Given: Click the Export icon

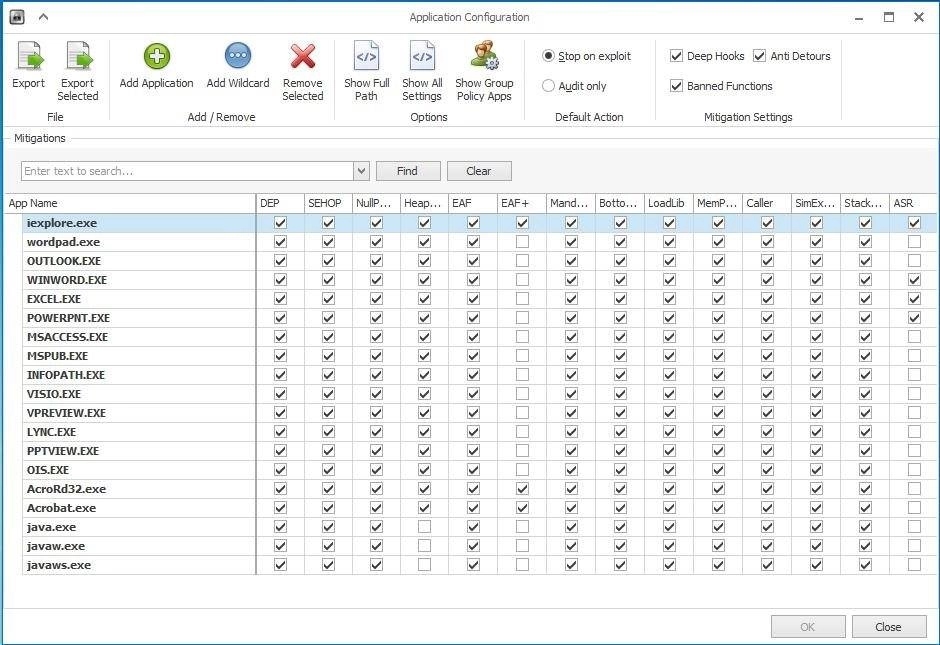Looking at the screenshot, I should [x=29, y=56].
